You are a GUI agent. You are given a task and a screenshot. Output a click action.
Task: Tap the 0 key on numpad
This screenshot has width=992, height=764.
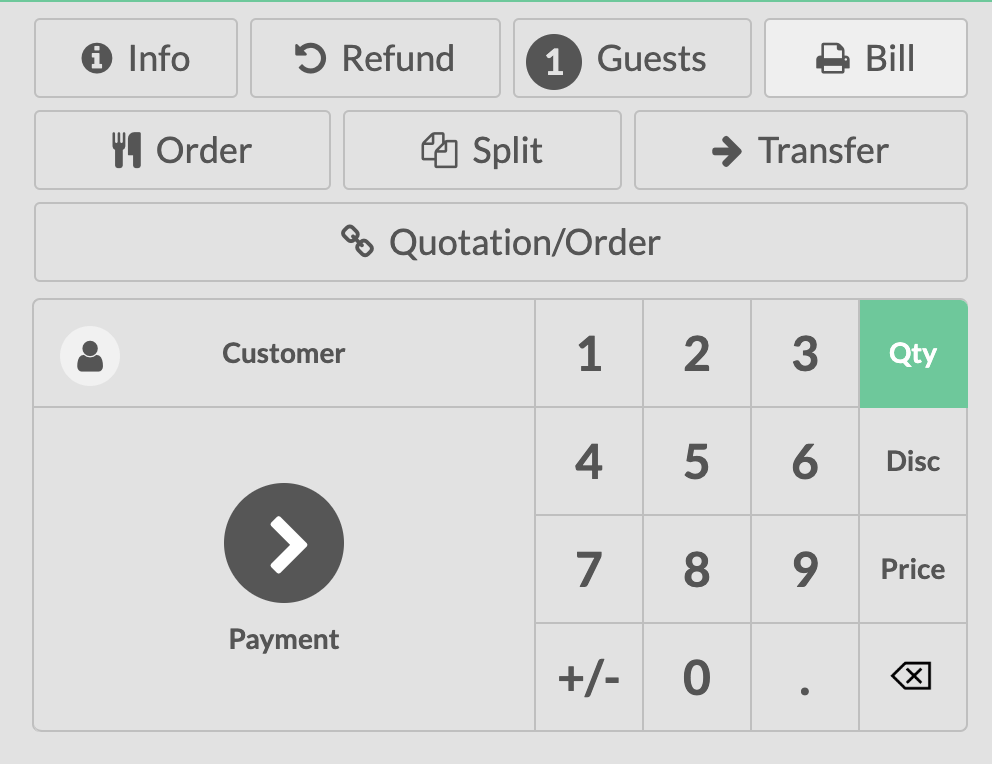pos(697,678)
